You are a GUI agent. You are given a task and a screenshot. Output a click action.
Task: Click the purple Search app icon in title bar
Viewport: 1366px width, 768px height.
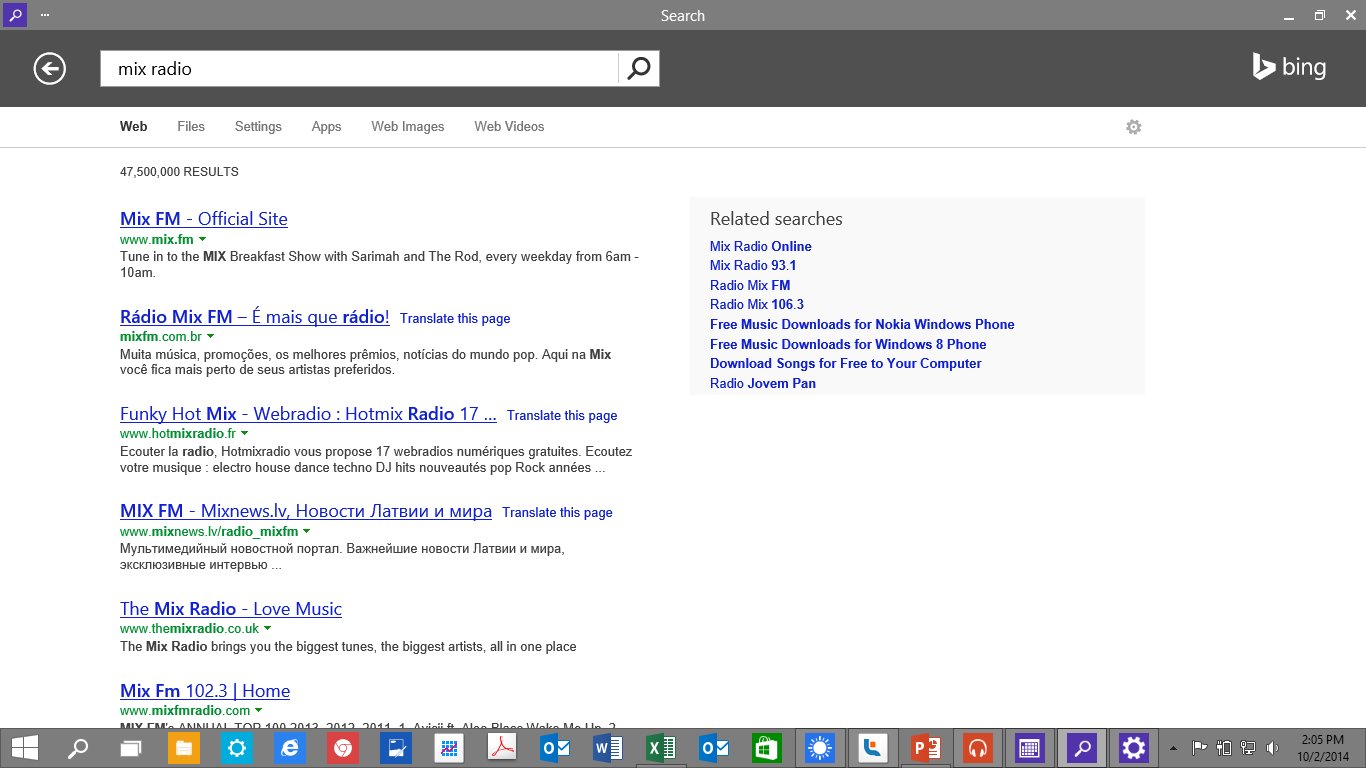(14, 15)
